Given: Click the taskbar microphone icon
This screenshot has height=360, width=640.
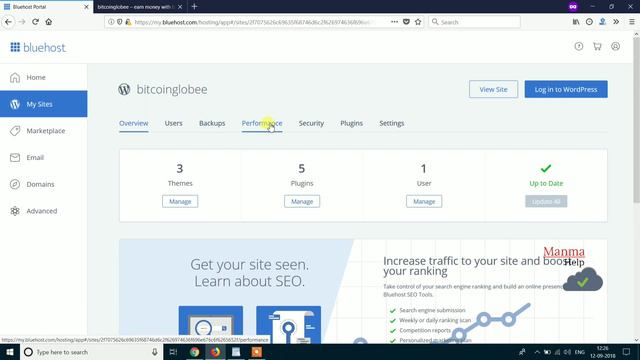Looking at the screenshot, I should click(x=155, y=352).
